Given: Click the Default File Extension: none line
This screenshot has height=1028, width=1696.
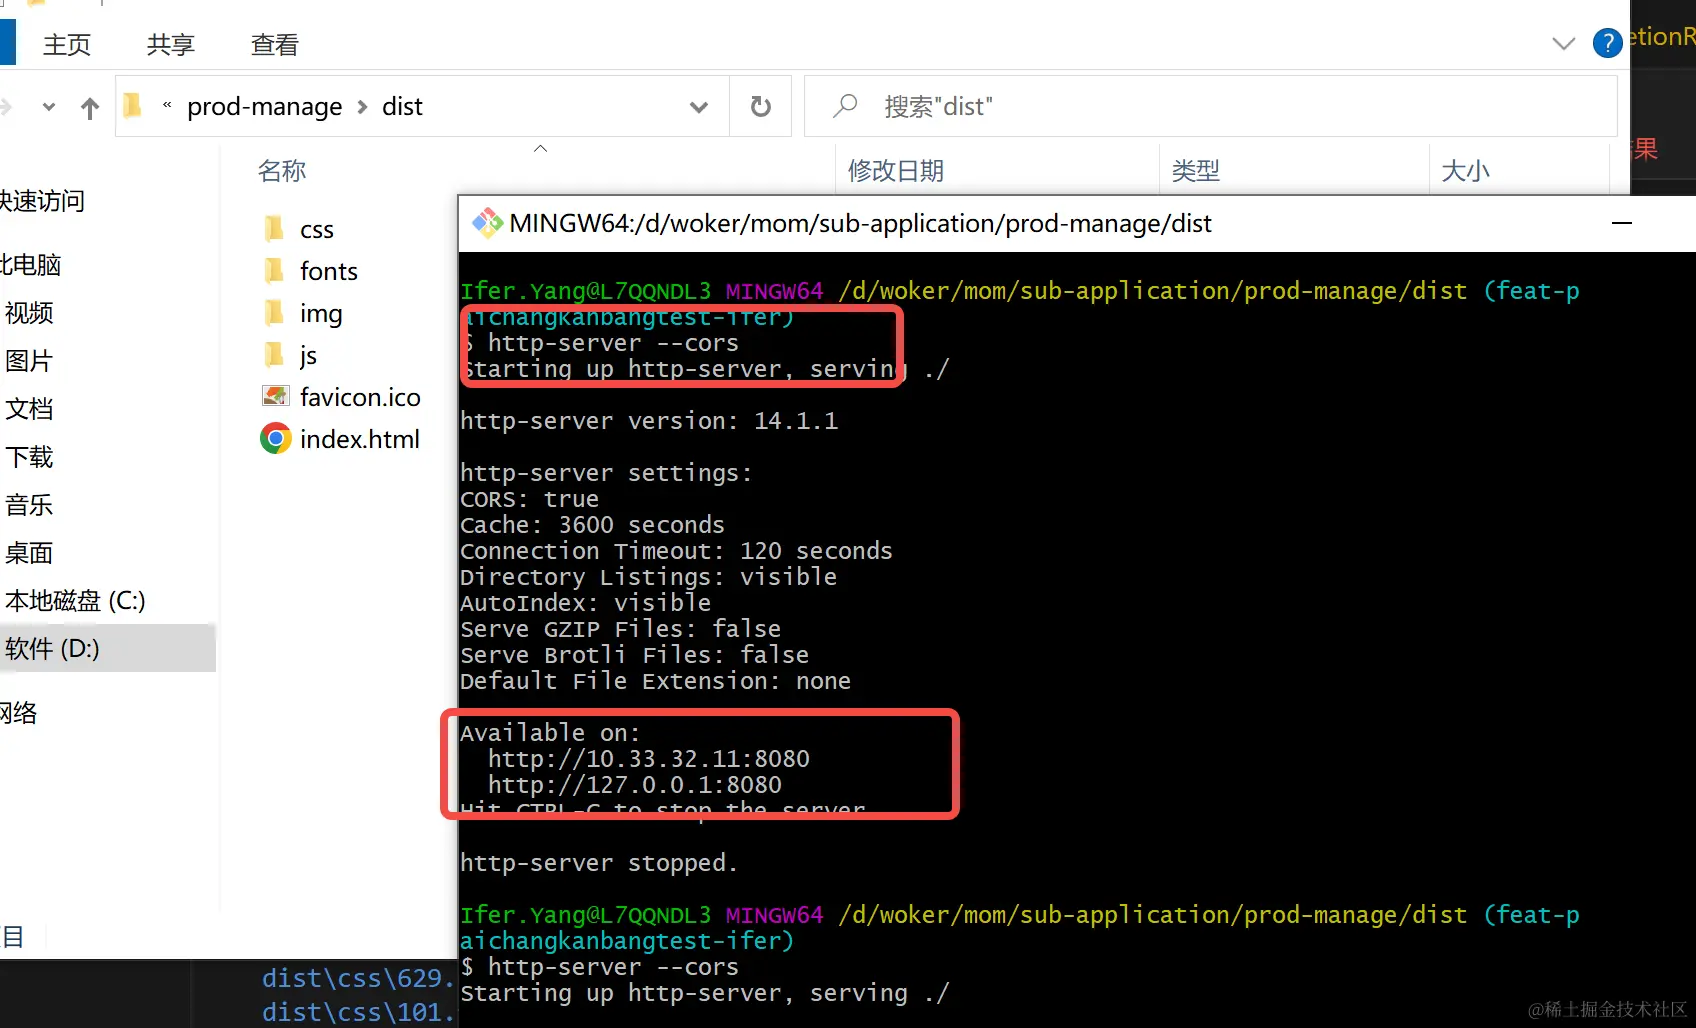Looking at the screenshot, I should point(655,681).
